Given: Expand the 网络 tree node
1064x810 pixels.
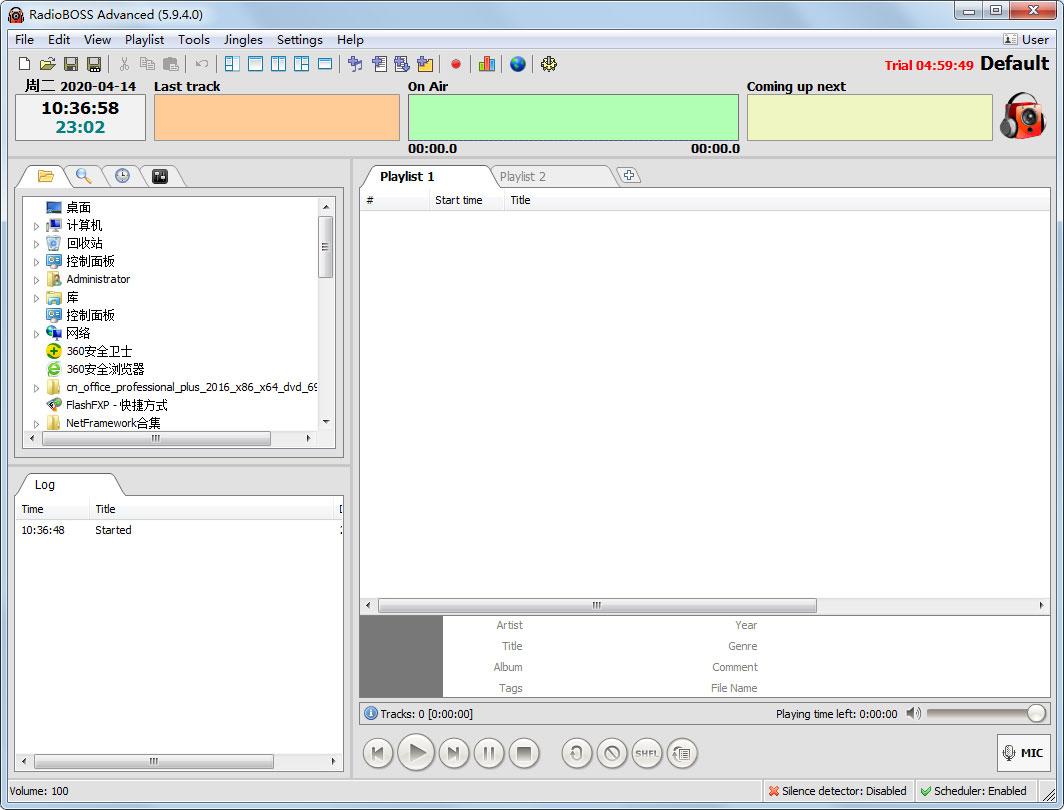Looking at the screenshot, I should (x=37, y=334).
